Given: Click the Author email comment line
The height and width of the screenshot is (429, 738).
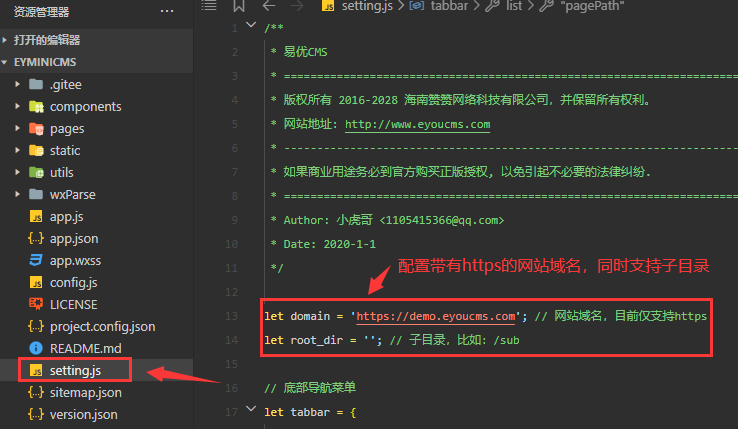Looking at the screenshot, I should (393, 220).
